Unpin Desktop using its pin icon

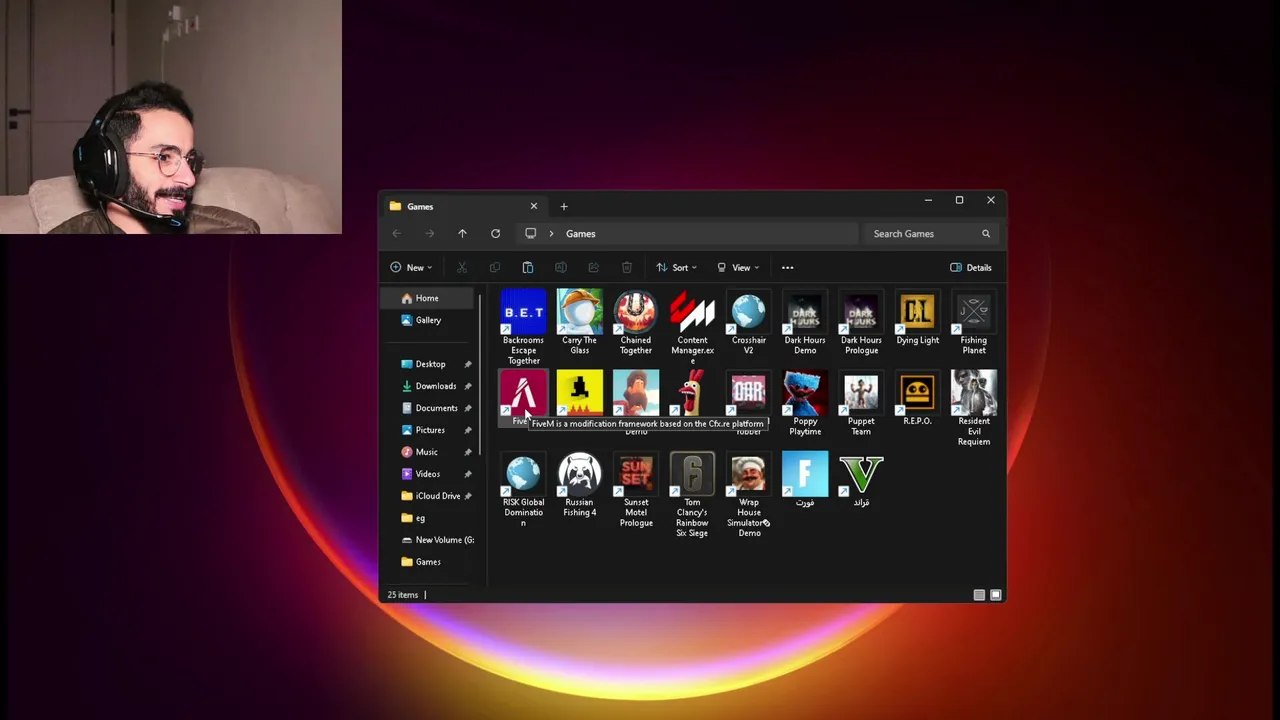[x=468, y=364]
